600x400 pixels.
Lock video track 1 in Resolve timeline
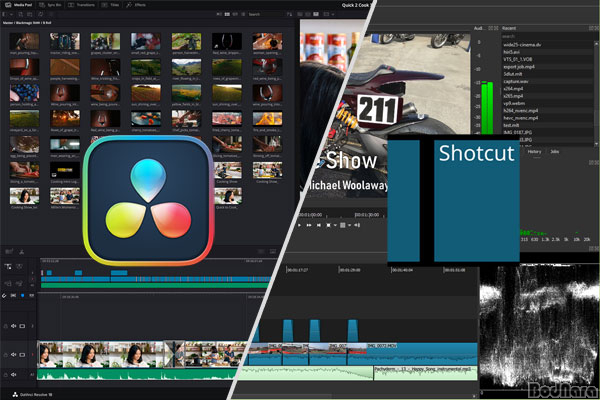(5, 355)
